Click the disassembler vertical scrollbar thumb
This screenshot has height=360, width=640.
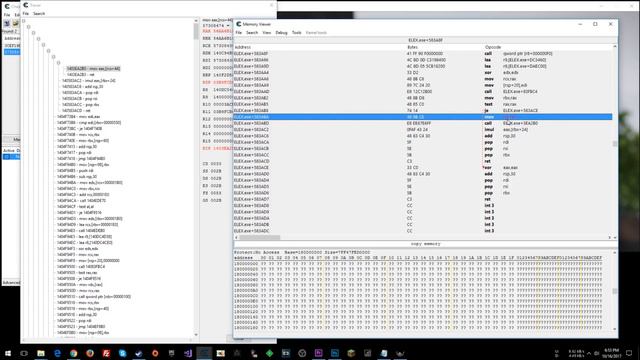(x=615, y=144)
